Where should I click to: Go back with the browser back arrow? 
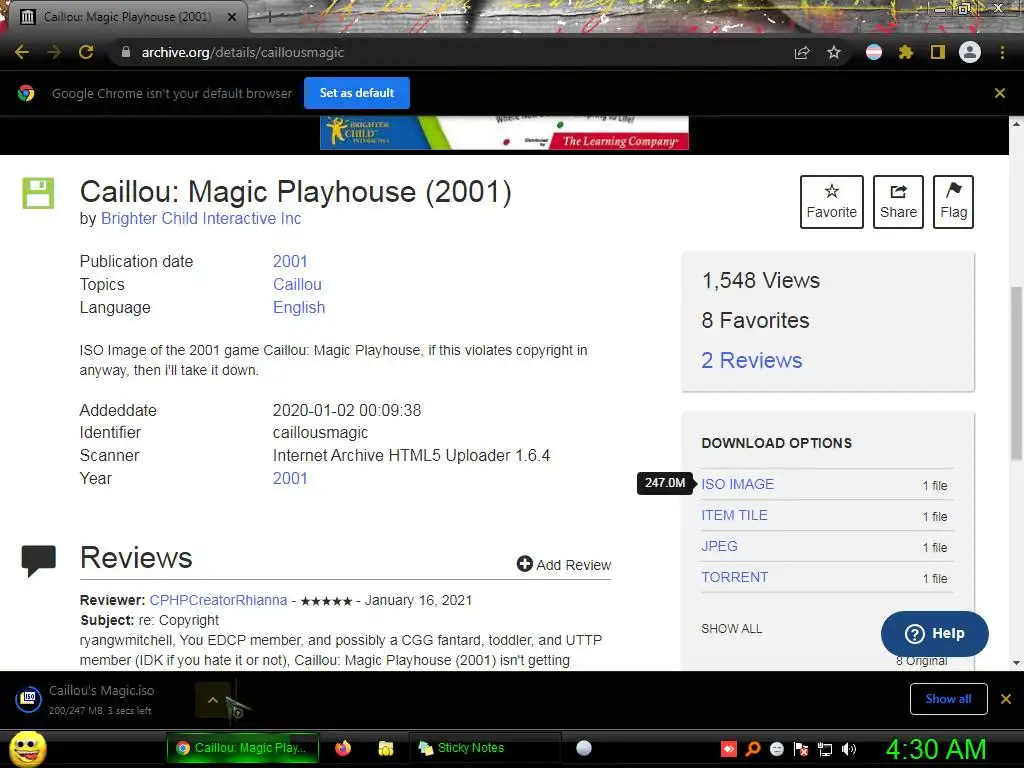22,52
